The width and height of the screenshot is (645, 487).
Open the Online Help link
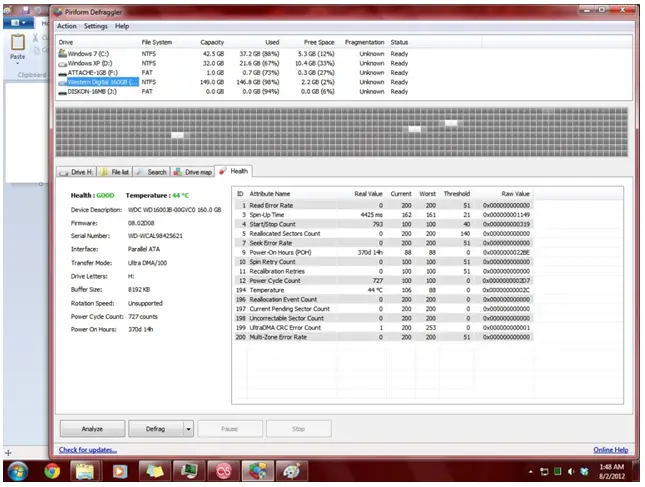click(x=610, y=450)
